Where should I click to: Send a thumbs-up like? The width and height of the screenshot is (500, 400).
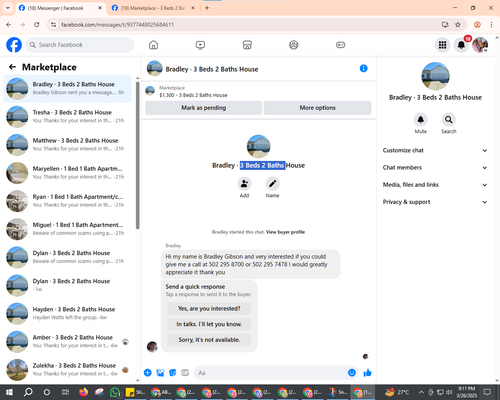pos(367,373)
